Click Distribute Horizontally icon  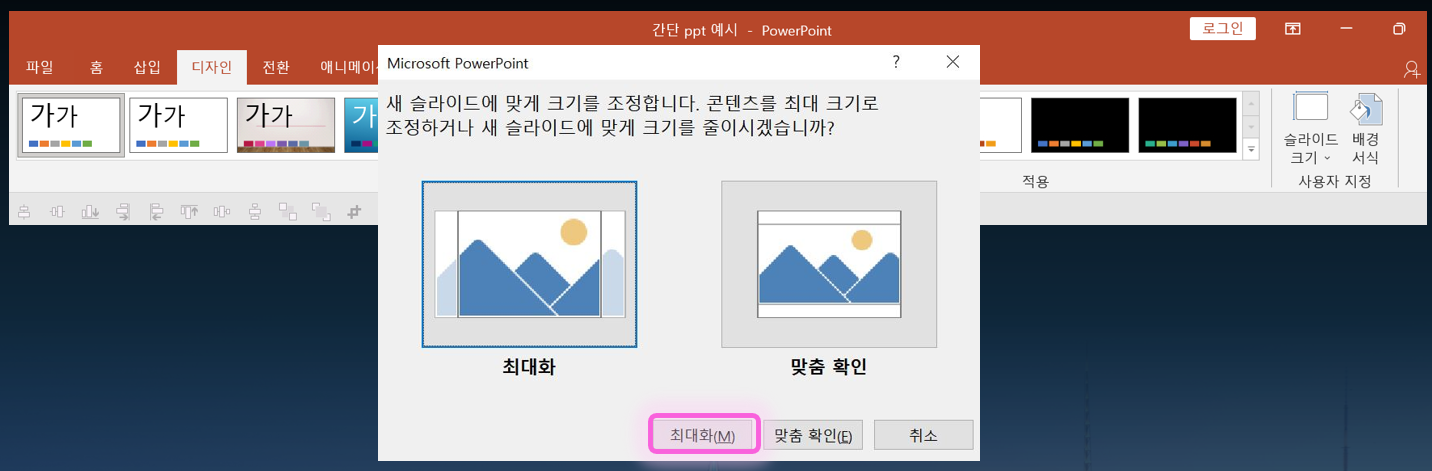222,212
